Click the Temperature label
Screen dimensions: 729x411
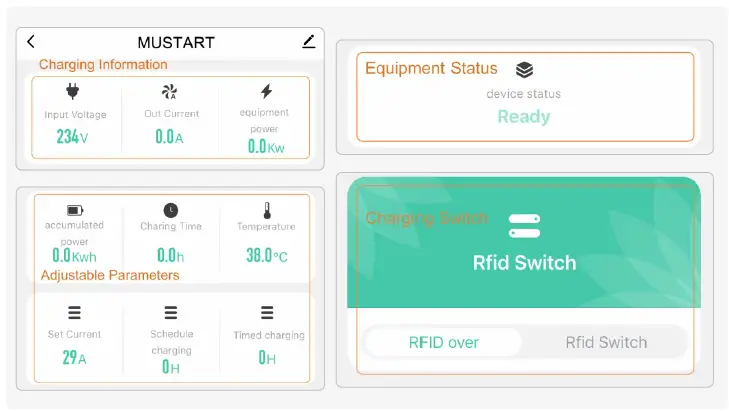pyautogui.click(x=266, y=226)
